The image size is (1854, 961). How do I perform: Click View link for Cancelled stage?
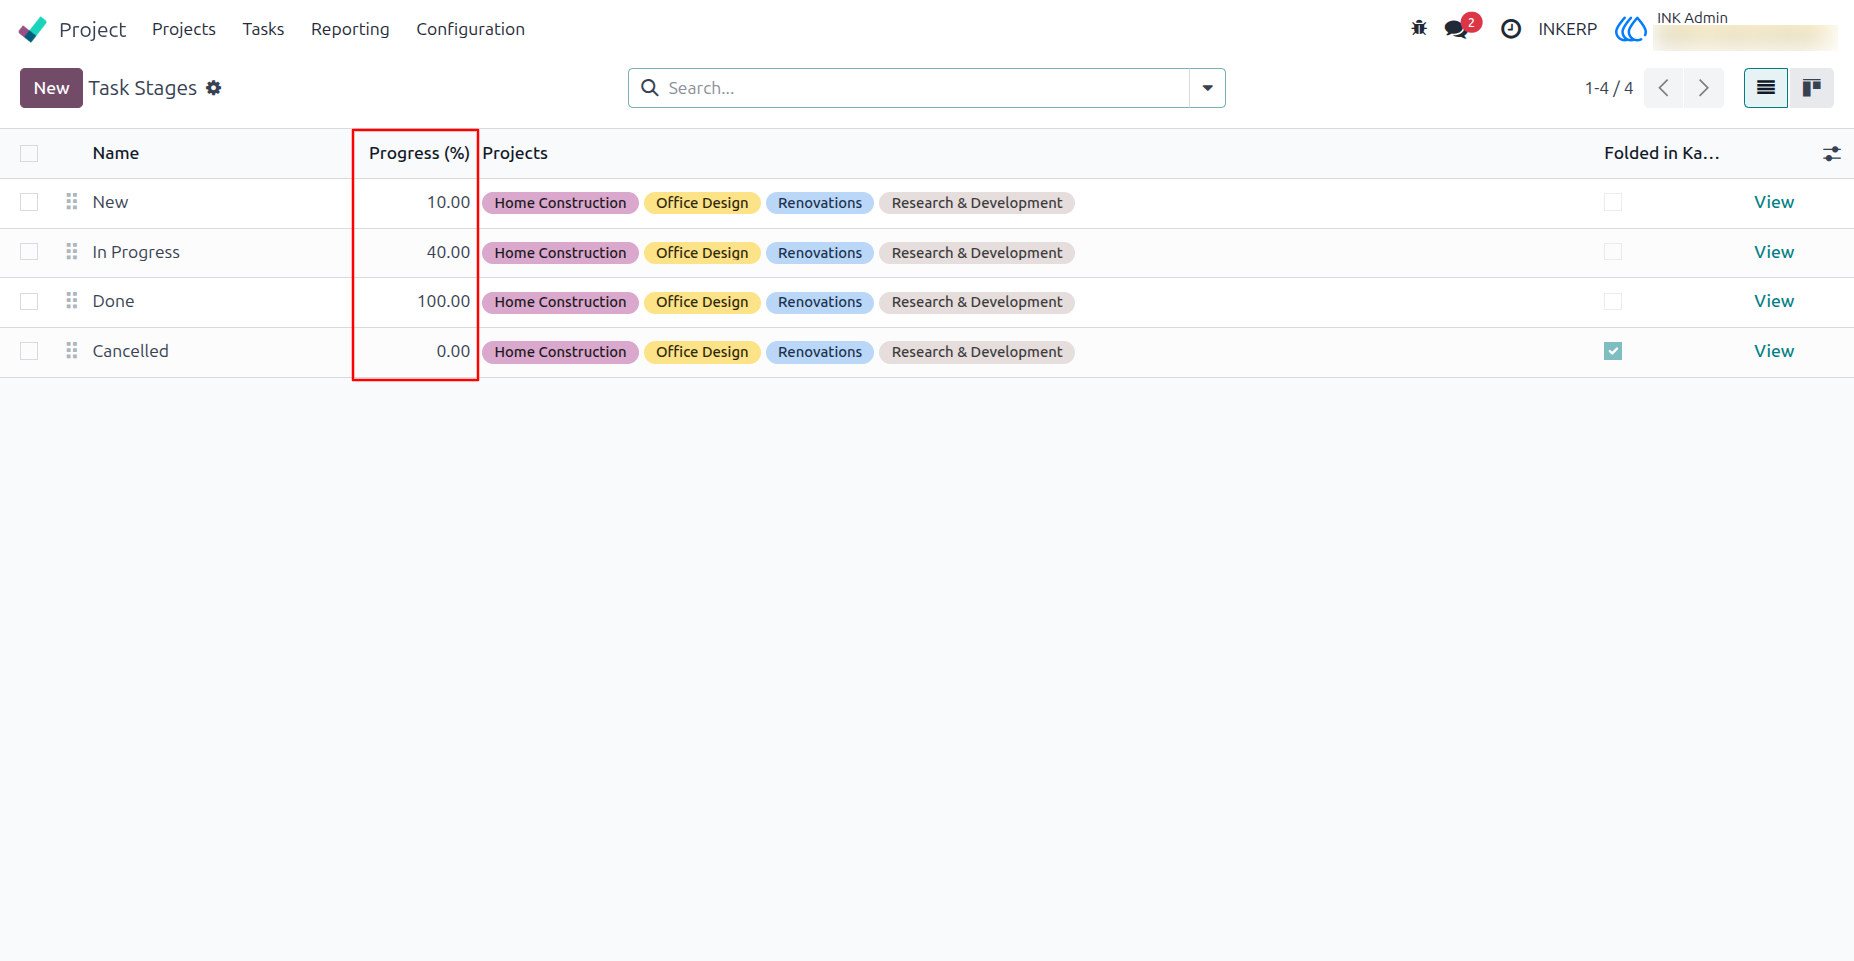(x=1774, y=351)
